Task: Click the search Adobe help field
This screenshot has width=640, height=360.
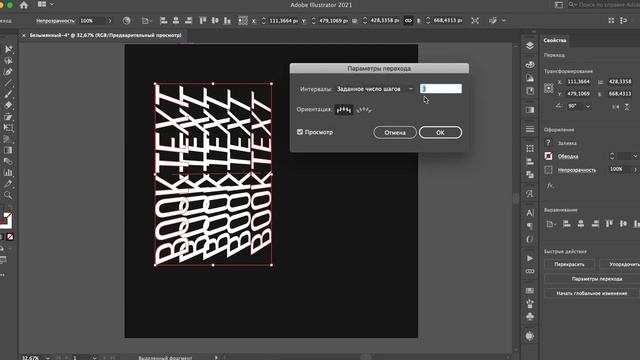Action: pyautogui.click(x=604, y=5)
